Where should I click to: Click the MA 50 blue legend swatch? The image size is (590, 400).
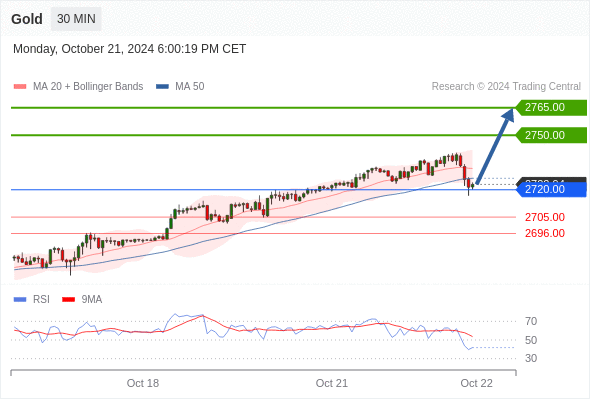point(162,87)
